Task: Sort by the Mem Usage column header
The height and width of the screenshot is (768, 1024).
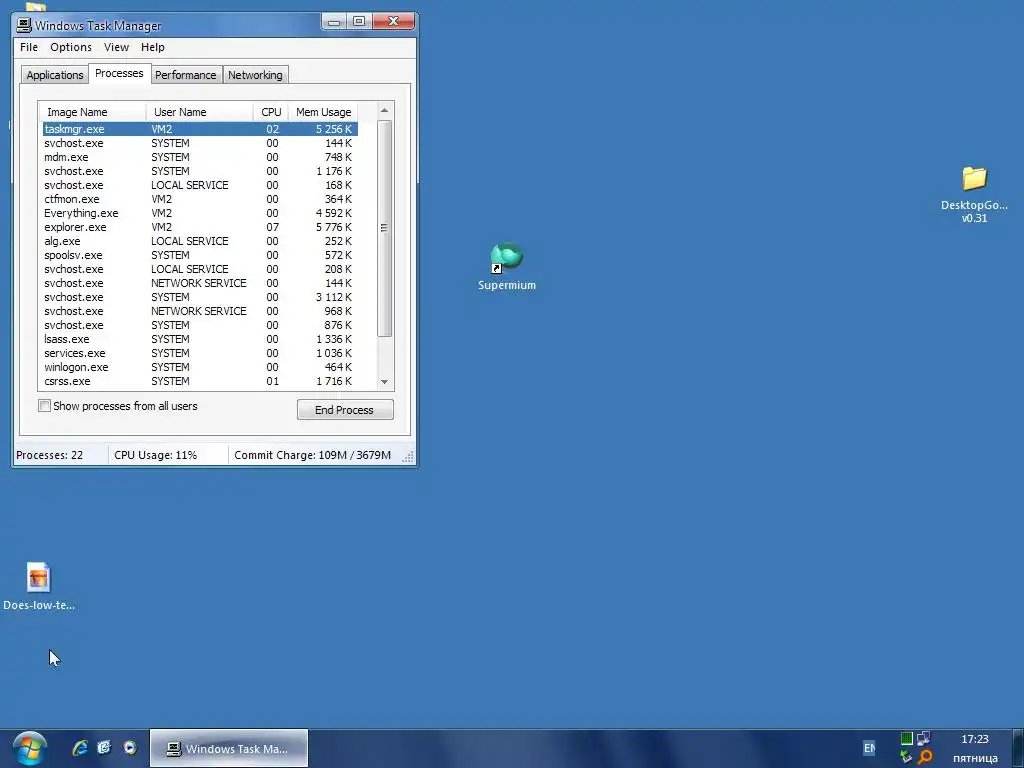Action: [323, 112]
